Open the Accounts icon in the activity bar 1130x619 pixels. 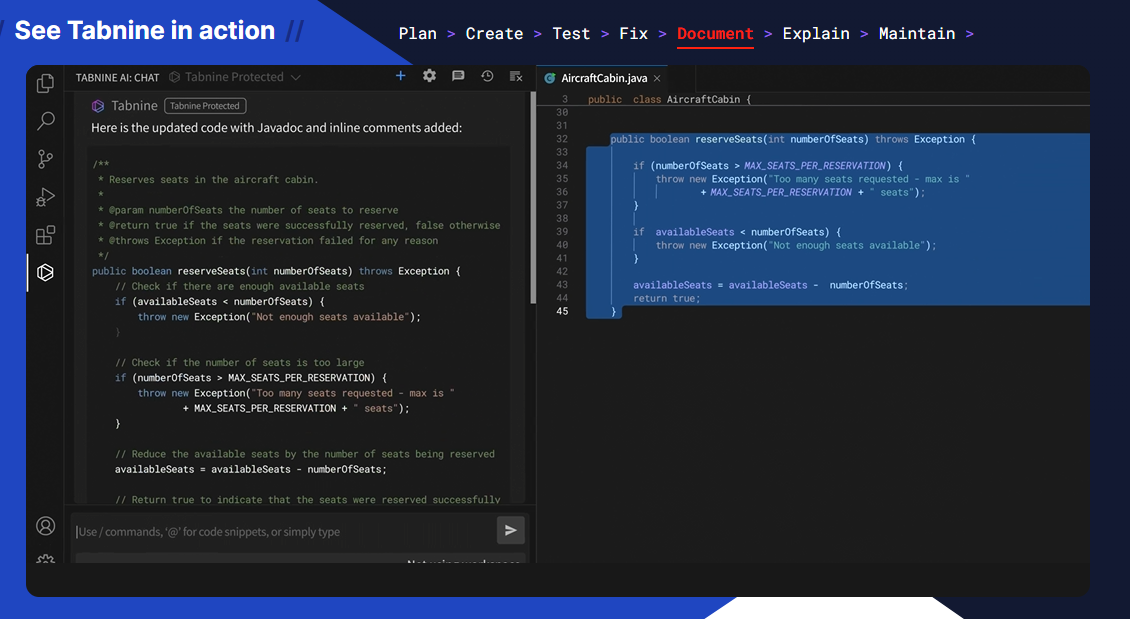click(x=45, y=526)
